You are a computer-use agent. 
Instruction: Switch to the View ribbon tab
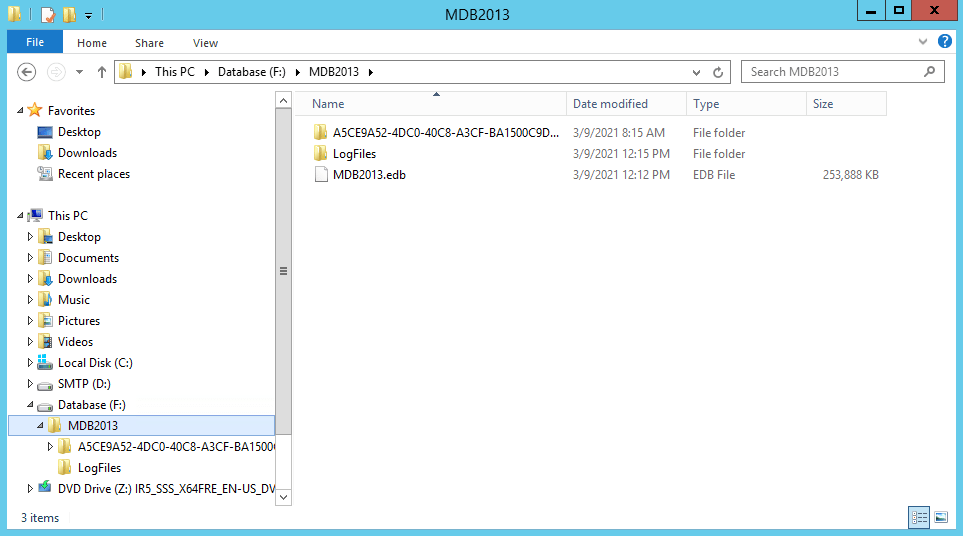point(205,43)
